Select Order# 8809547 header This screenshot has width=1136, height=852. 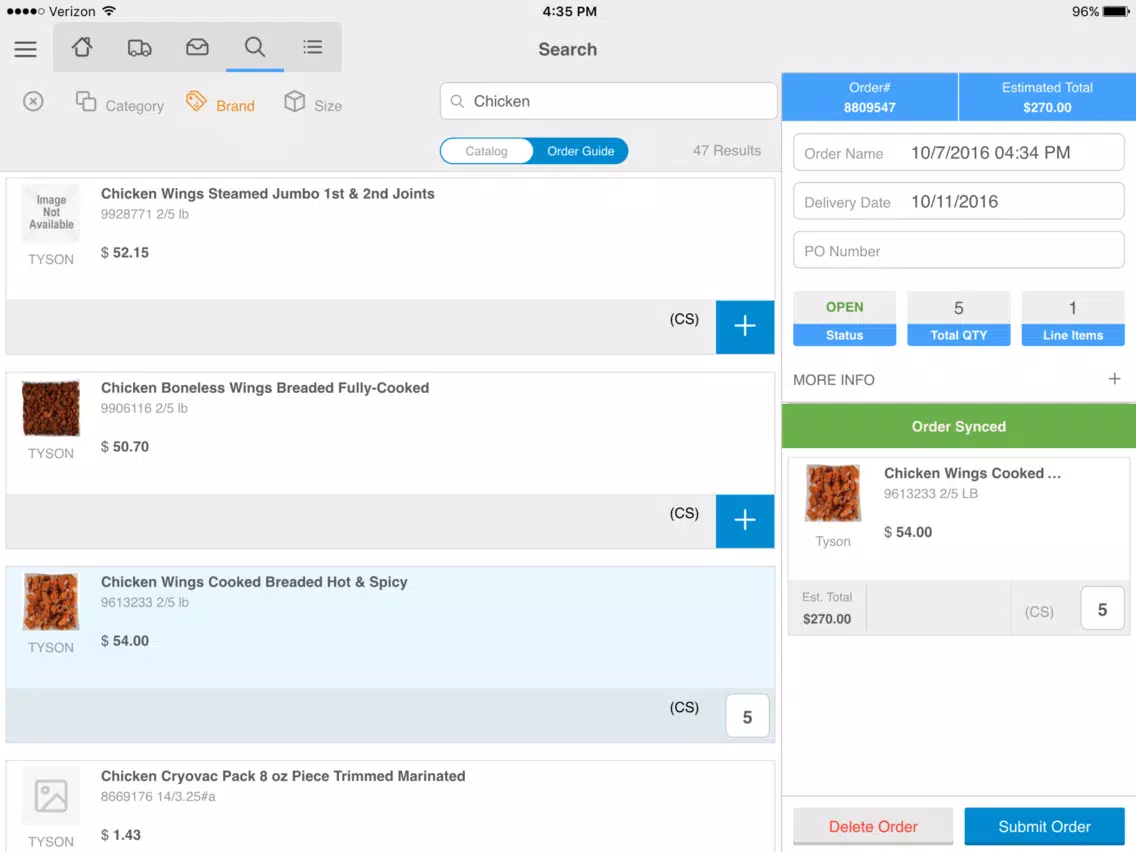(x=869, y=97)
